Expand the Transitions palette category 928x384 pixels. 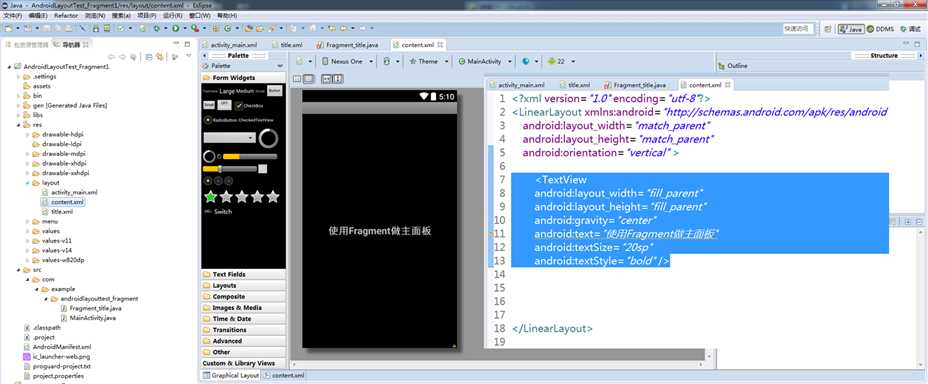[243, 330]
